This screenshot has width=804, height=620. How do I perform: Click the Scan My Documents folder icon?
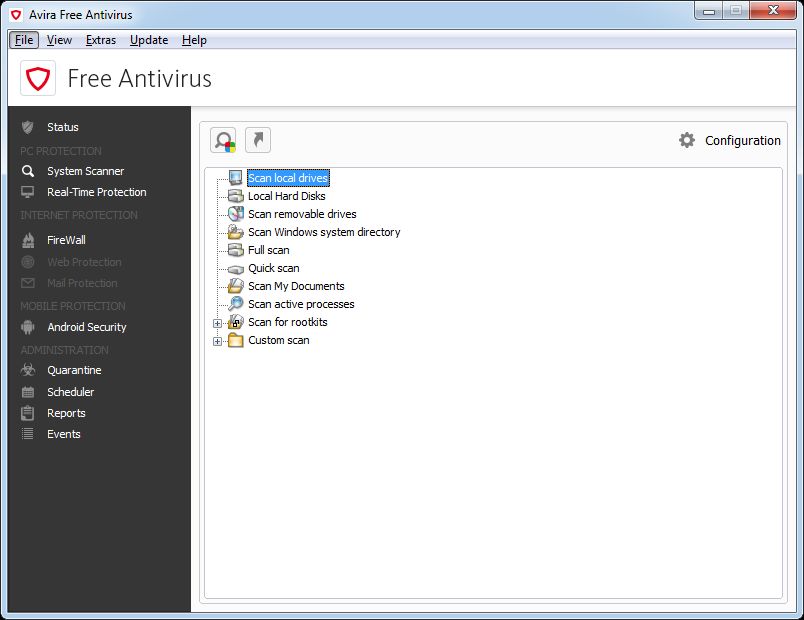click(x=235, y=286)
